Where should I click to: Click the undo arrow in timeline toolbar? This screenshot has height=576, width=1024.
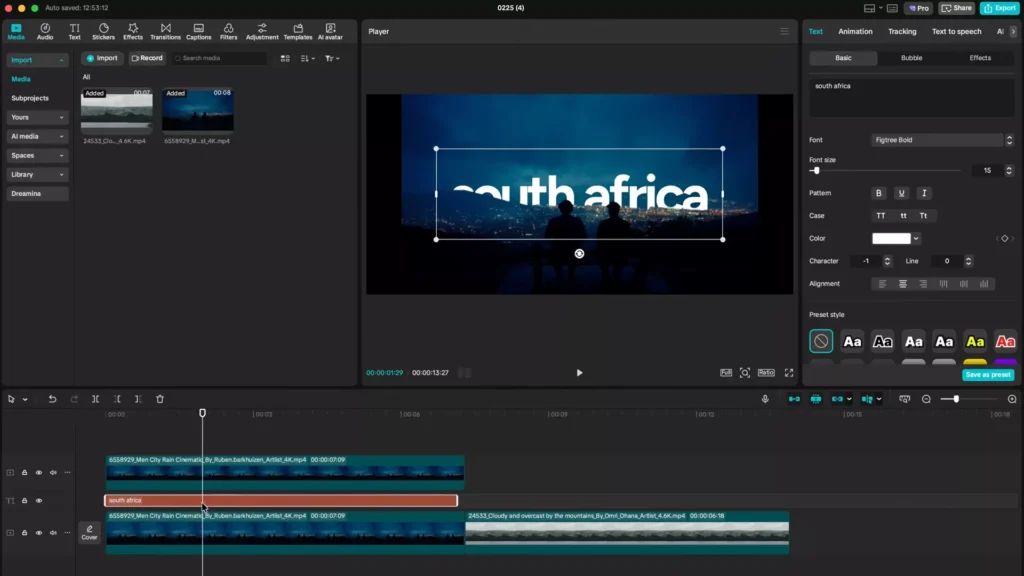point(52,399)
